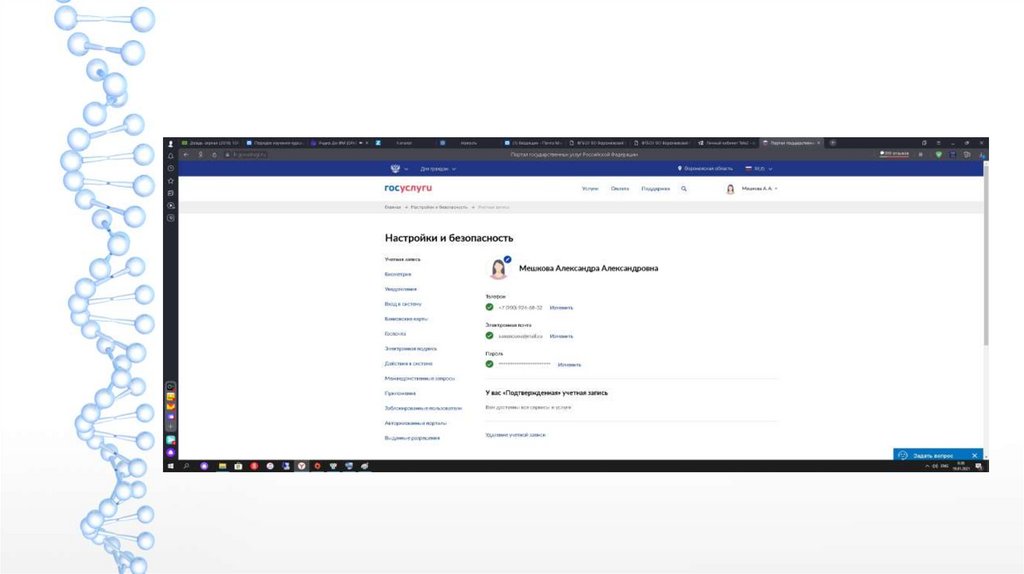The image size is (1024, 574).
Task: Open the 'Услуги' menu item
Action: [590, 188]
